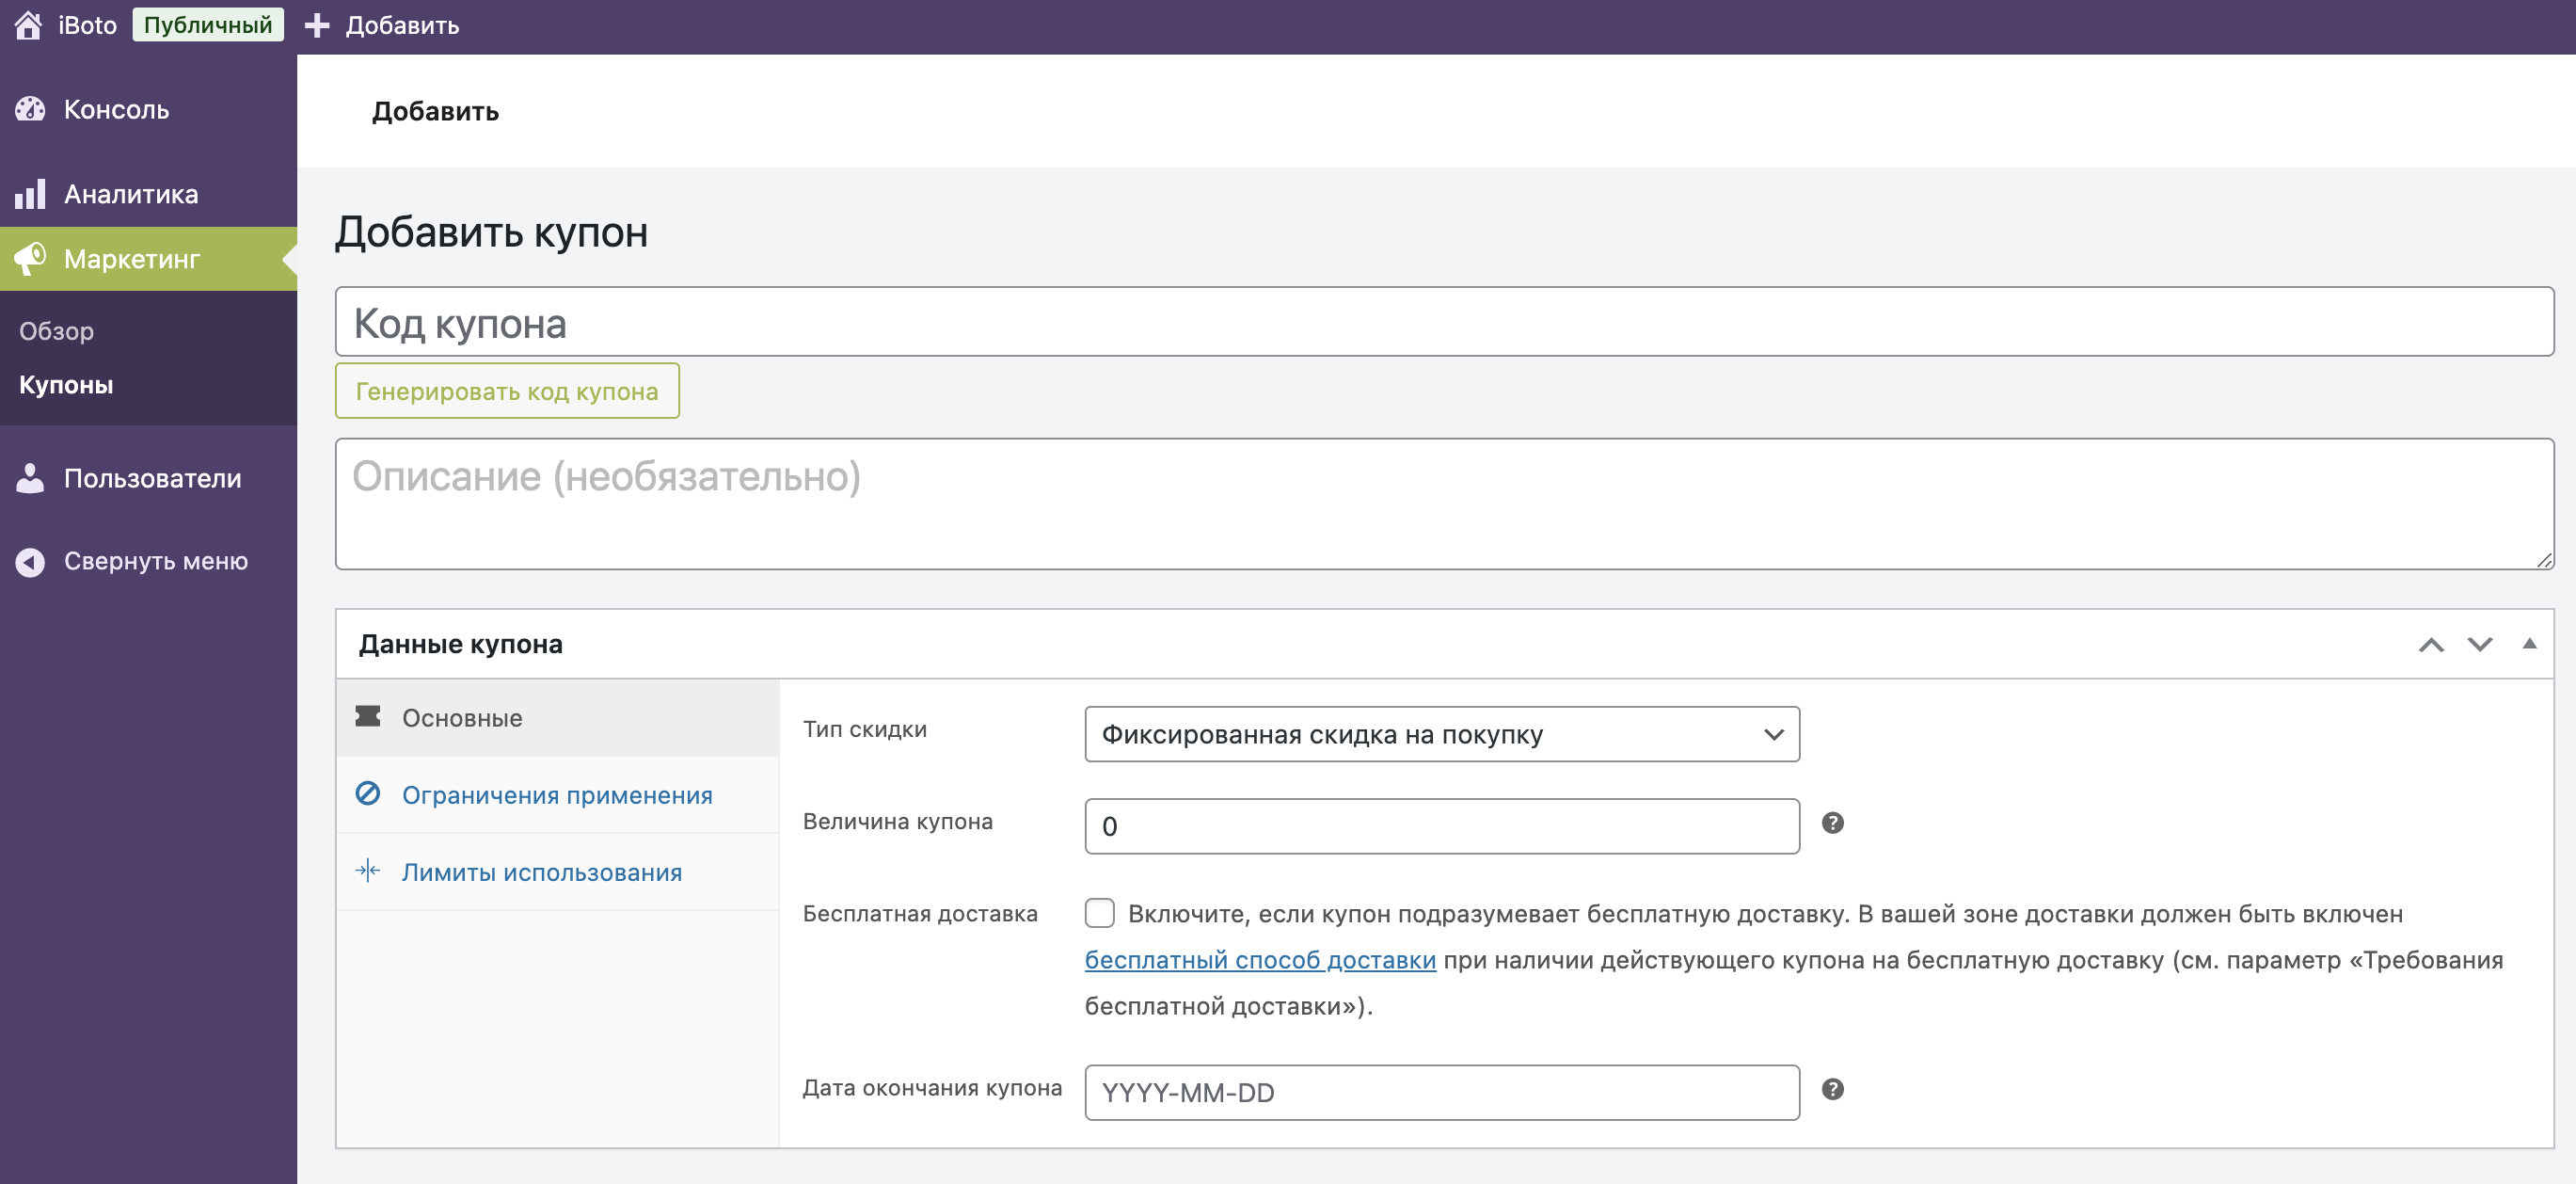This screenshot has width=2576, height=1184.
Task: Click the plus icon in top bar
Action: click(317, 25)
